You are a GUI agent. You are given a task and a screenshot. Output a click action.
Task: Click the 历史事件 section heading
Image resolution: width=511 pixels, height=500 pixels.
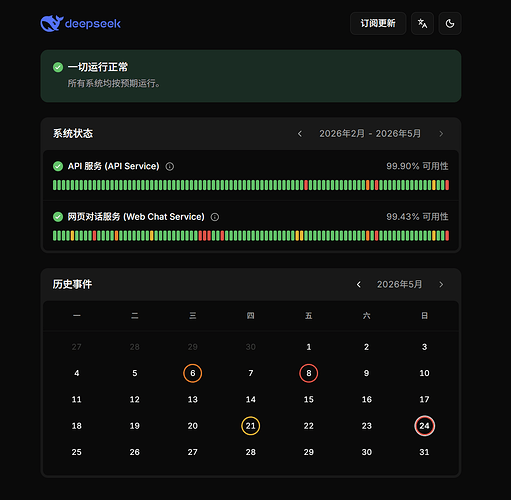72,284
